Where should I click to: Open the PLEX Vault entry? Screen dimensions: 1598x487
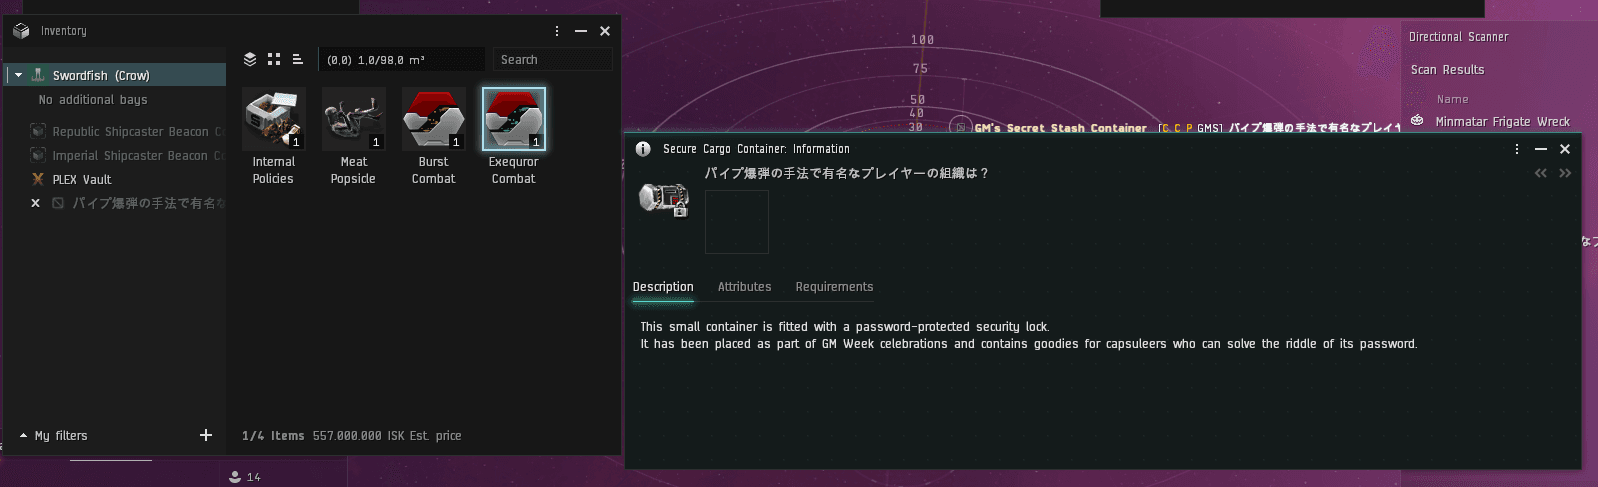[x=82, y=180]
